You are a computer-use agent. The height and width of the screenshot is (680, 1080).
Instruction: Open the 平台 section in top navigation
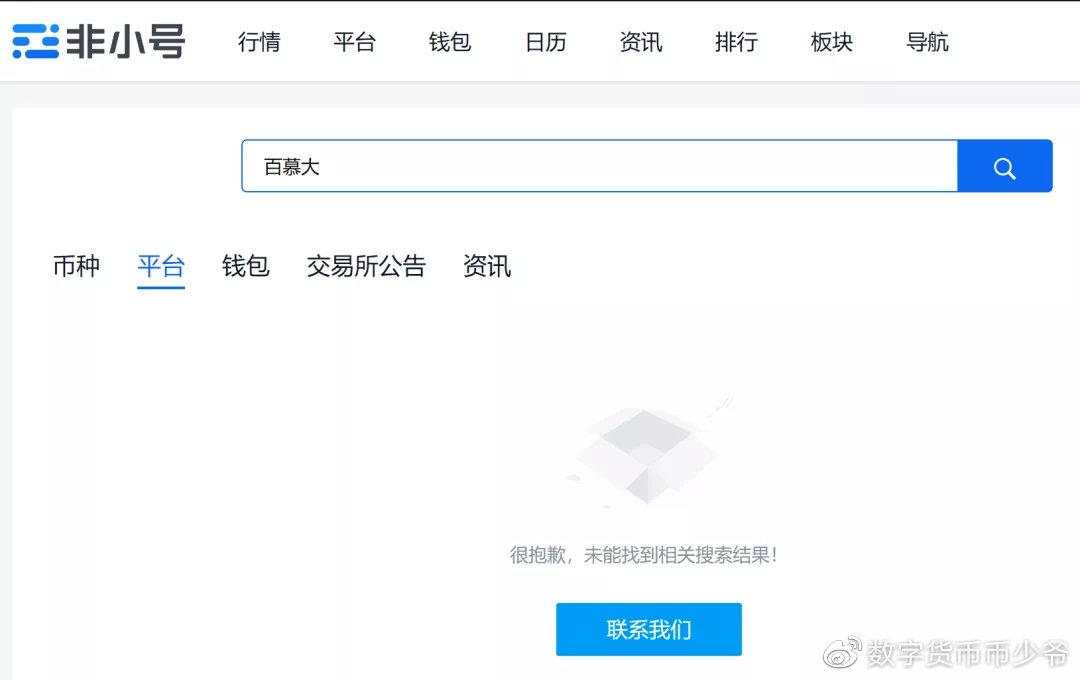[x=355, y=42]
